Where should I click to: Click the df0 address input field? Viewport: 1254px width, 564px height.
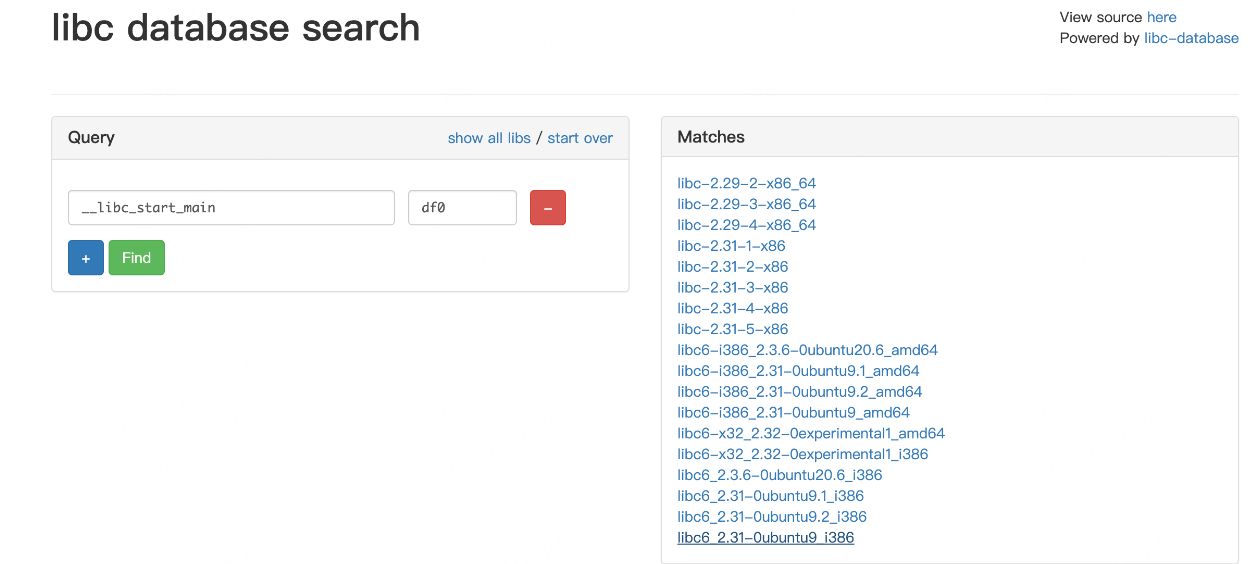(x=462, y=208)
